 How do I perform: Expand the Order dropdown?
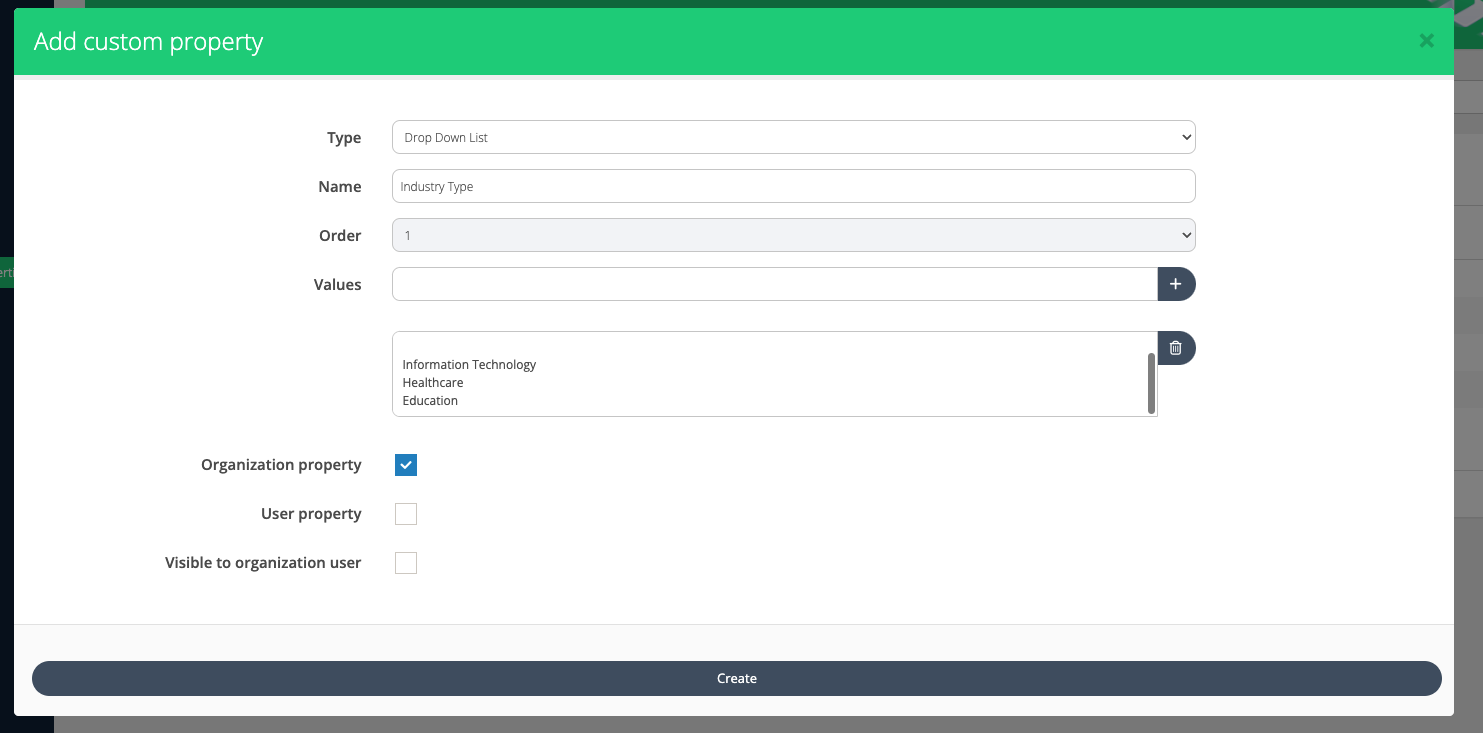793,235
